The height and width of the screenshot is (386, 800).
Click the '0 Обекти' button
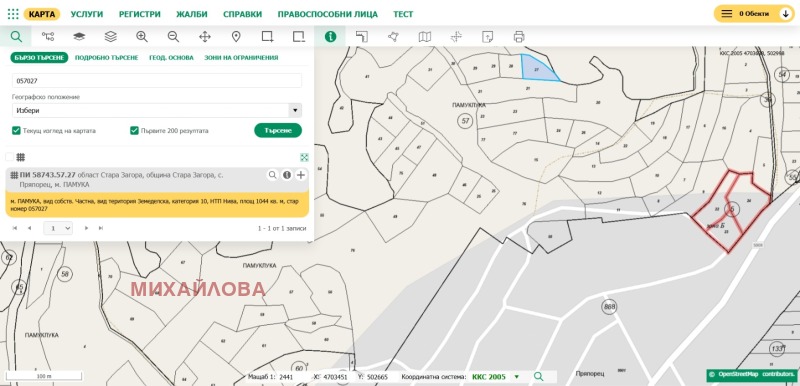754,14
